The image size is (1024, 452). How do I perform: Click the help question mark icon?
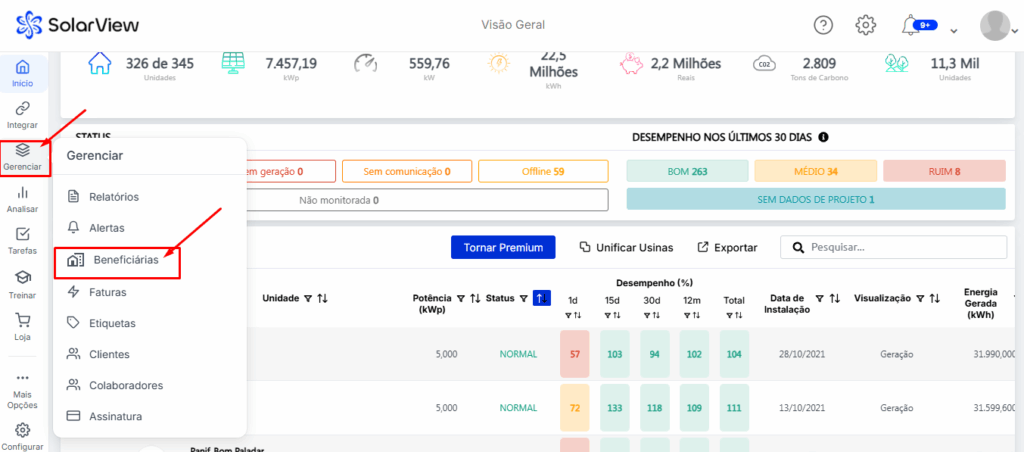click(823, 25)
